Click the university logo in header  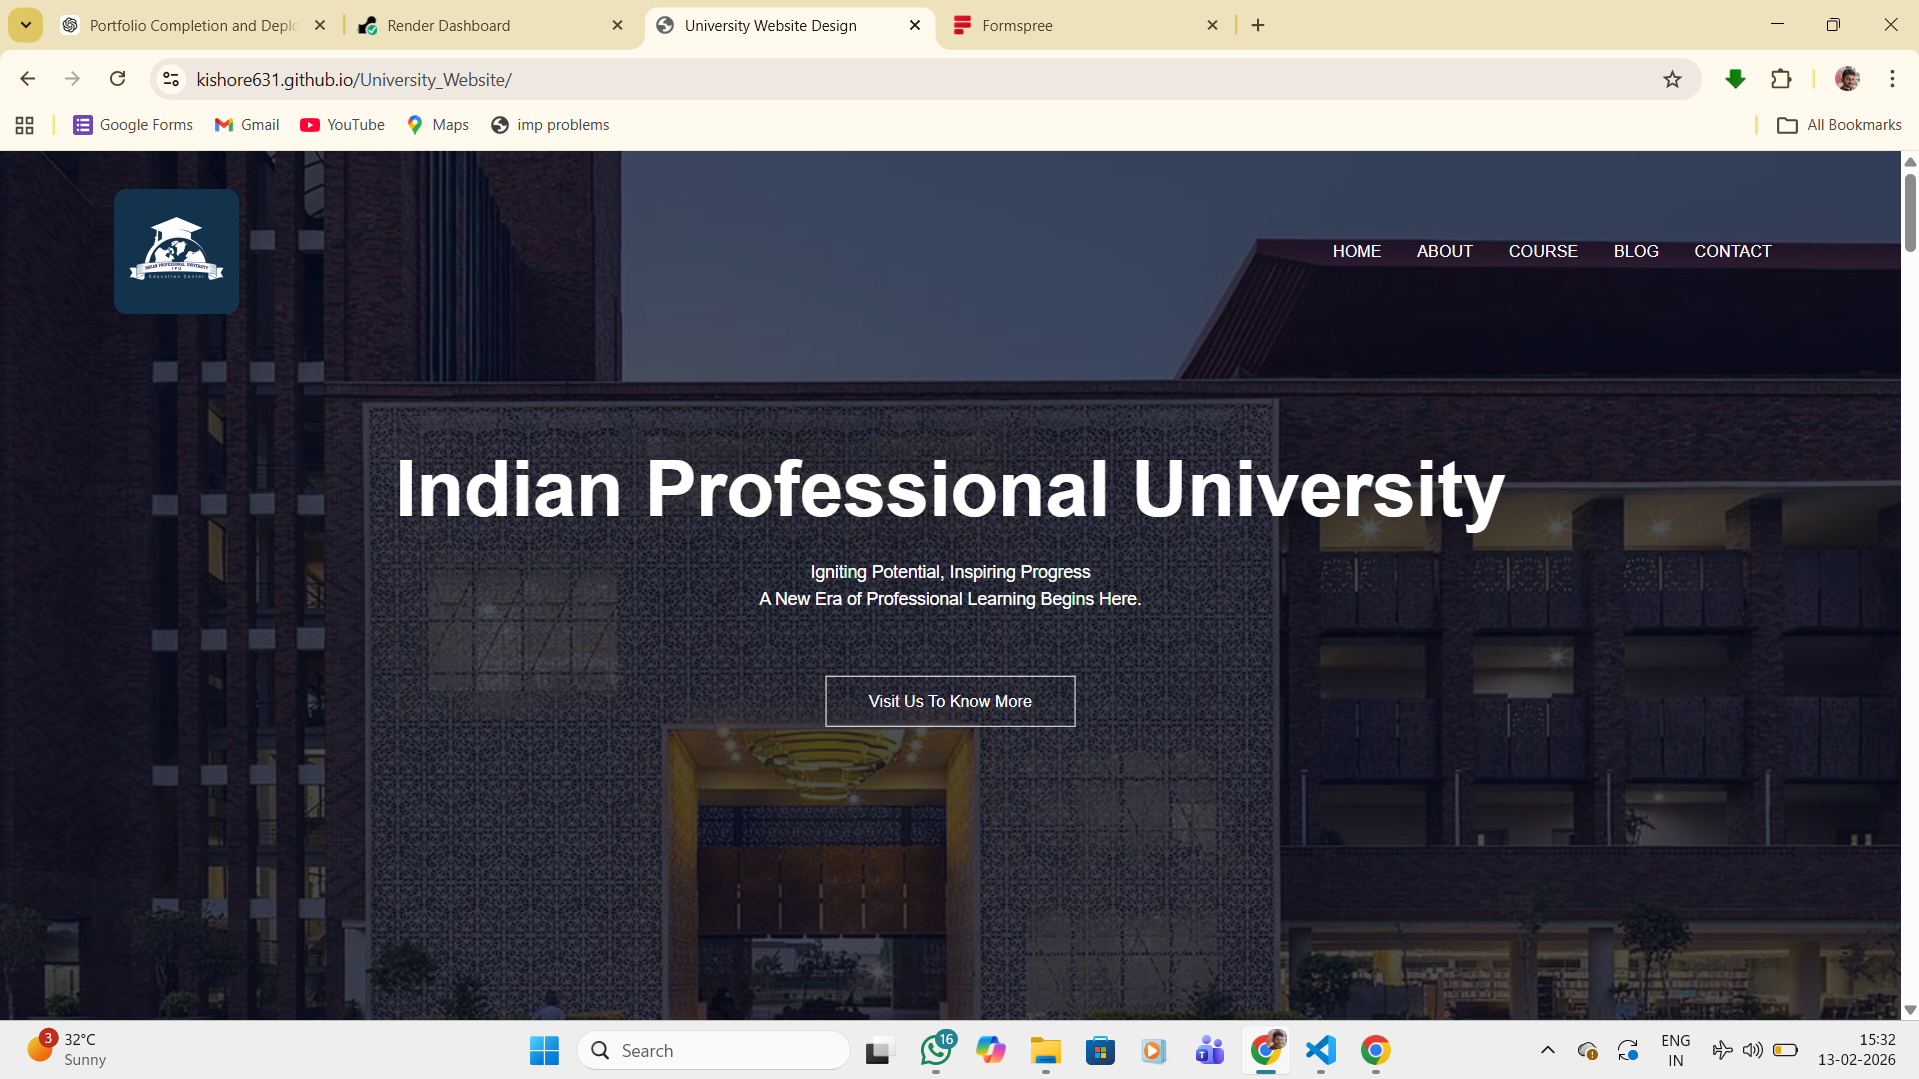pos(176,251)
